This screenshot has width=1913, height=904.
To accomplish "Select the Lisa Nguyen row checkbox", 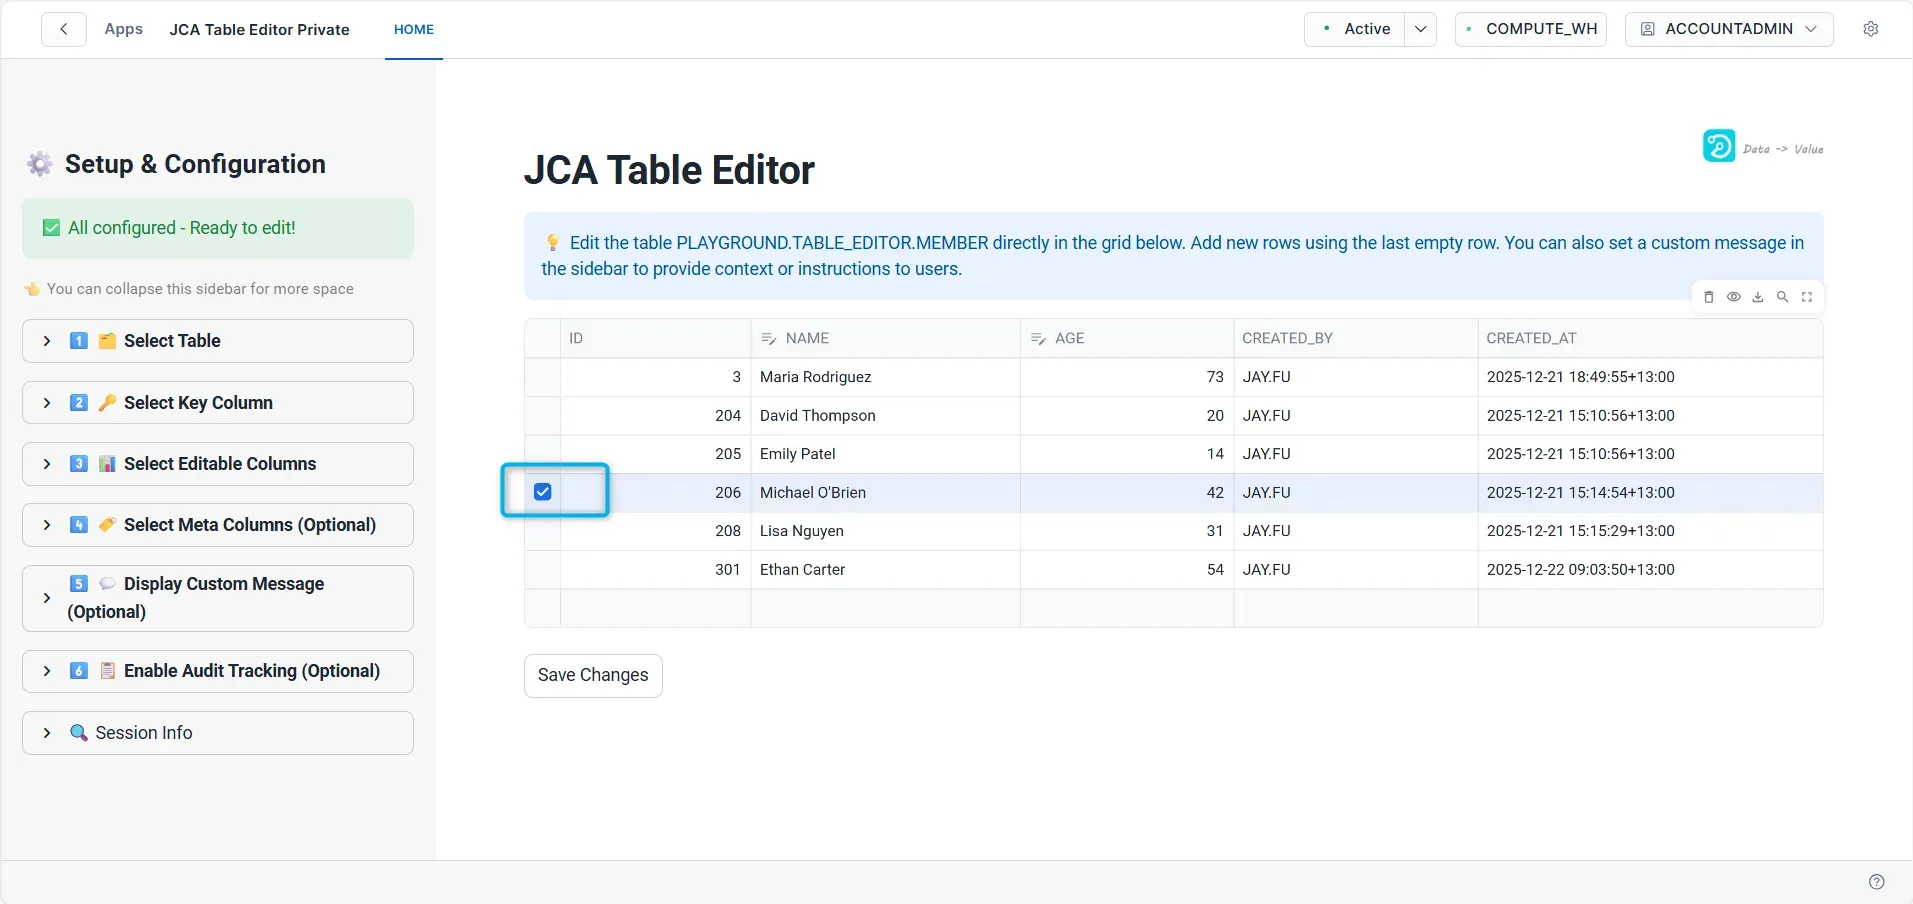I will [542, 531].
